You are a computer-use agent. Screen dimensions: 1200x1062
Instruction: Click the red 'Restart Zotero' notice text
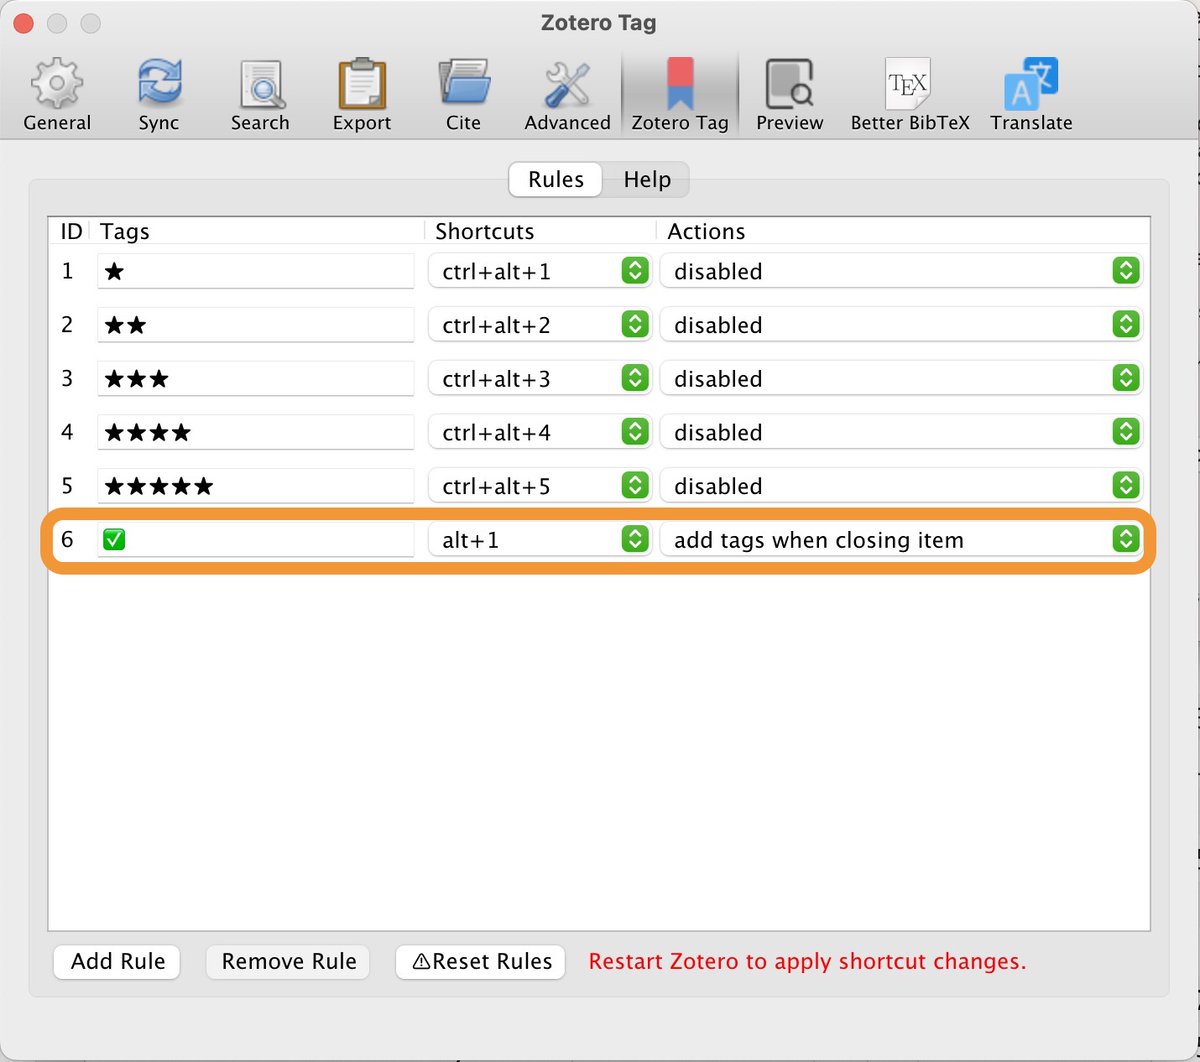tap(807, 962)
